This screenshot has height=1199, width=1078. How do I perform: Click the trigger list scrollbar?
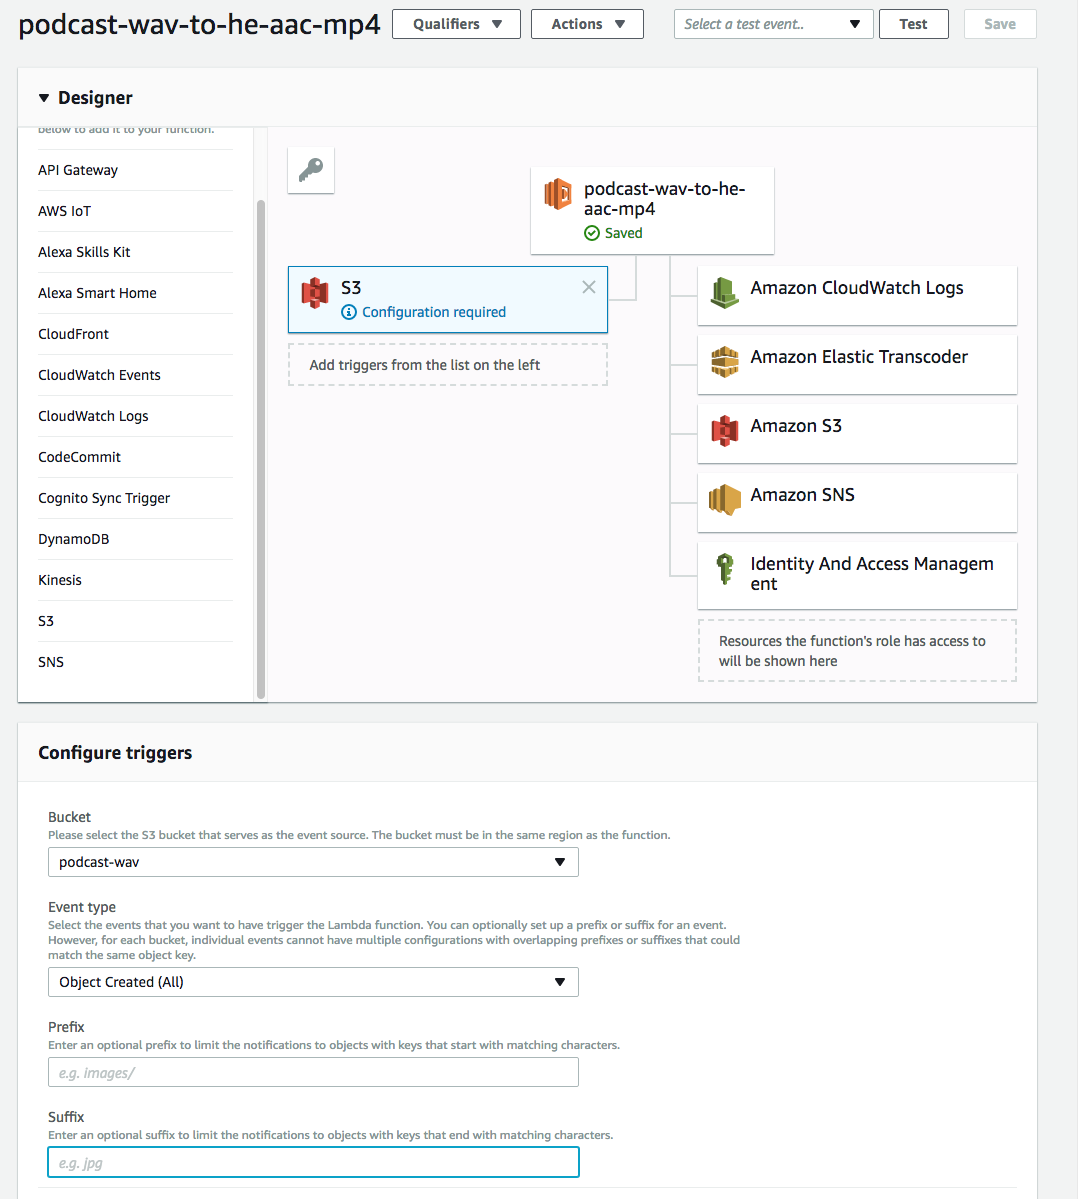click(x=261, y=450)
